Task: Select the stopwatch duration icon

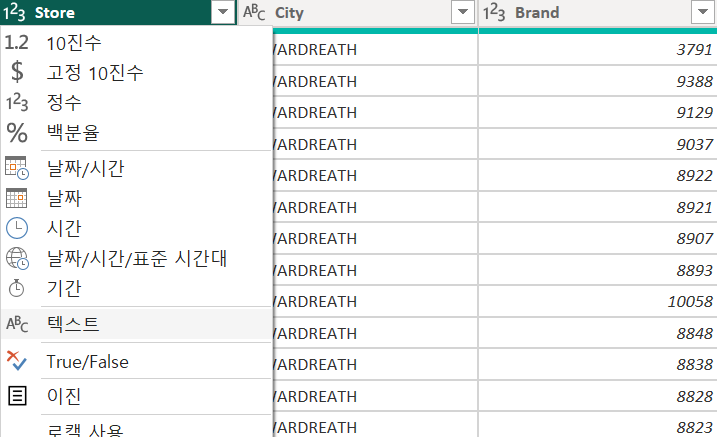Action: tap(17, 288)
